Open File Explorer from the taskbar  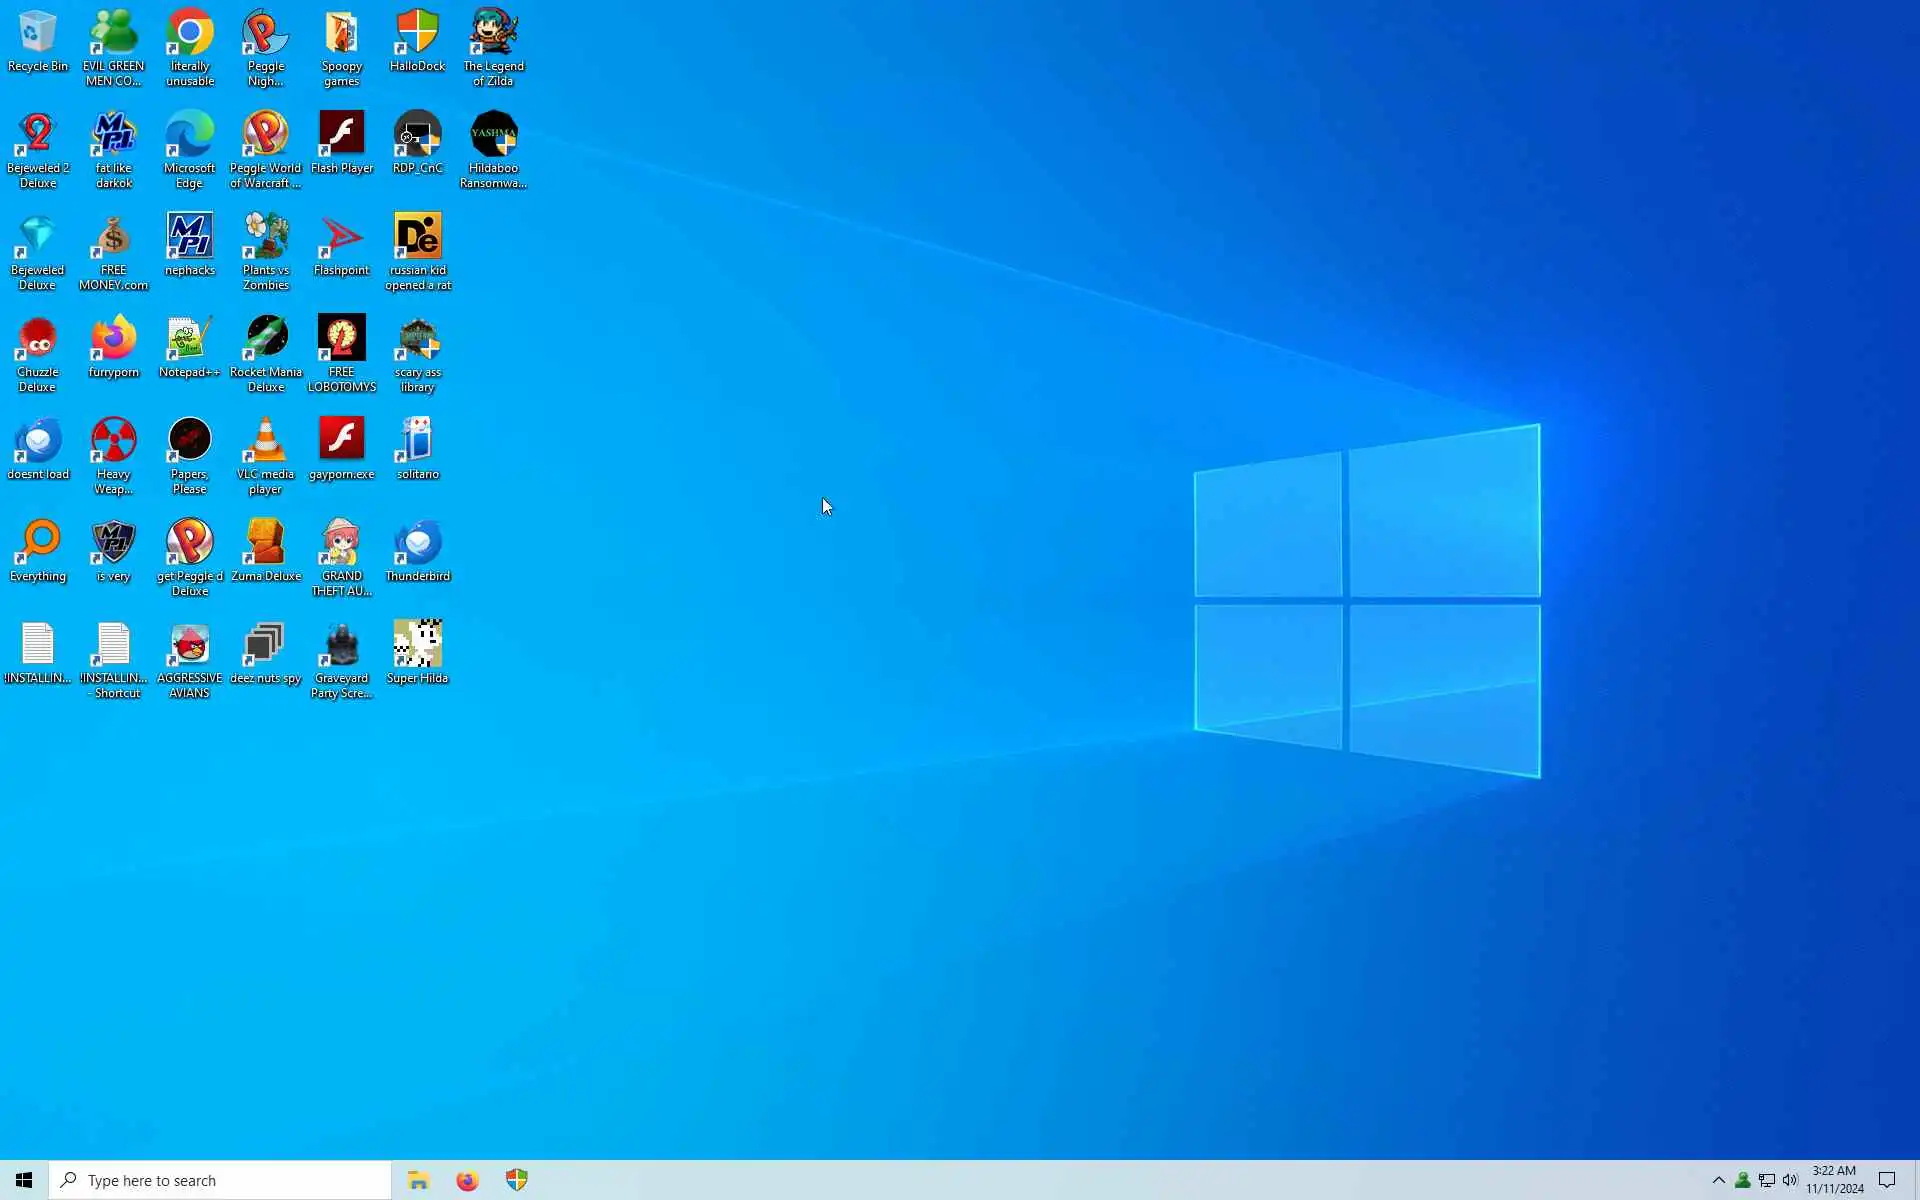point(418,1180)
